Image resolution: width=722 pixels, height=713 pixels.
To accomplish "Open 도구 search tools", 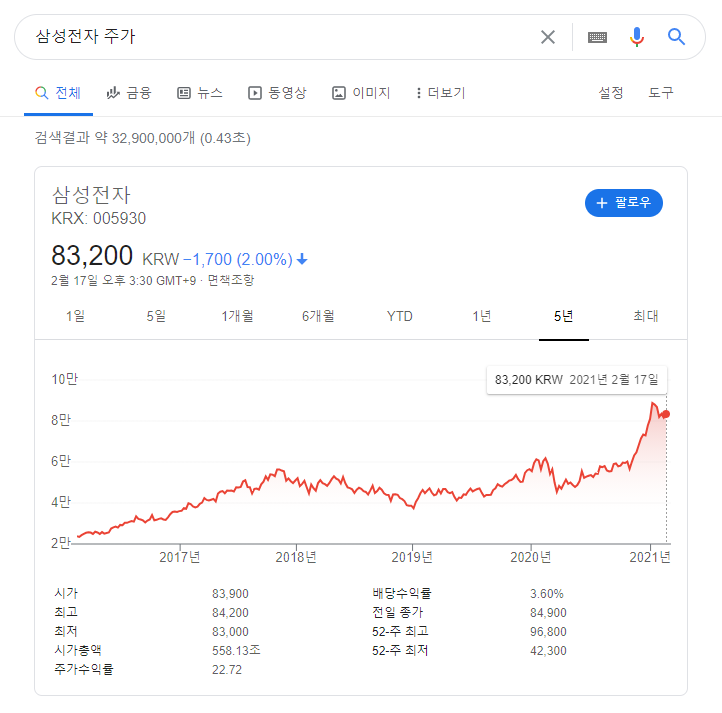I will pyautogui.click(x=661, y=93).
